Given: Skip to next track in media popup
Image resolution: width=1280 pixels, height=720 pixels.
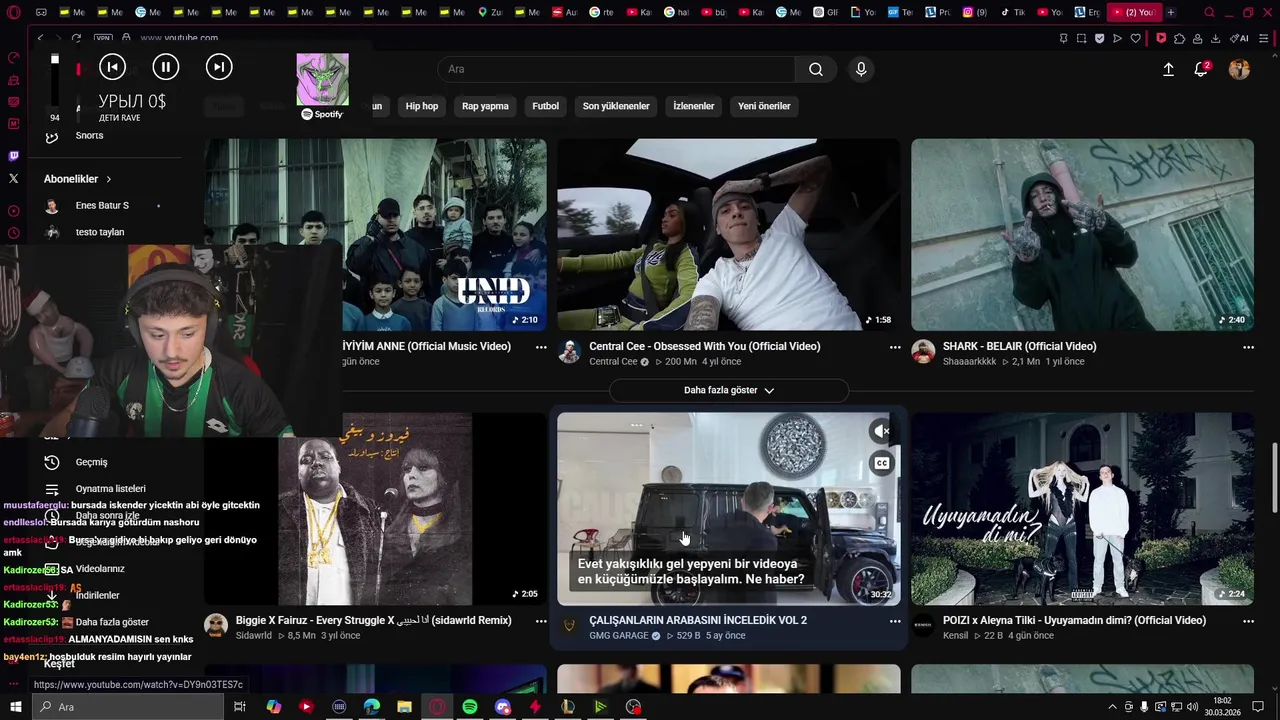Looking at the screenshot, I should [219, 67].
